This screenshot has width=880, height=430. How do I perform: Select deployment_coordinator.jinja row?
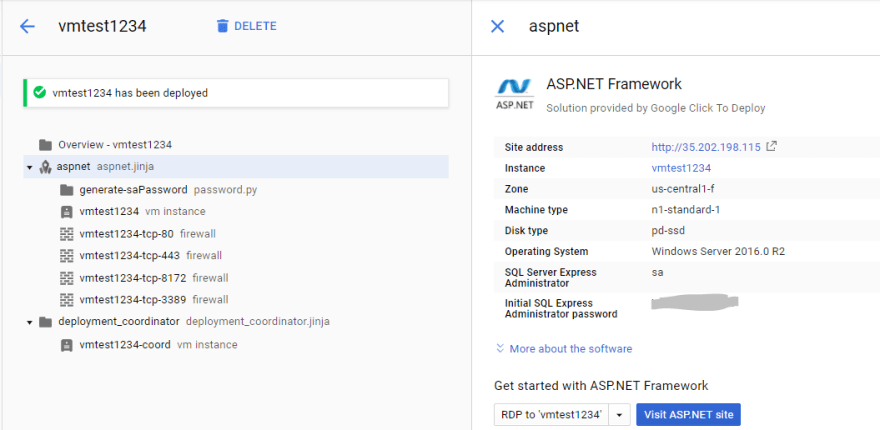(194, 322)
